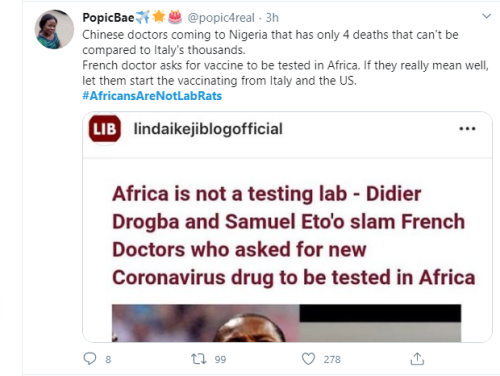Click the retweet count of 99
The width and height of the screenshot is (500, 376).
(220, 359)
